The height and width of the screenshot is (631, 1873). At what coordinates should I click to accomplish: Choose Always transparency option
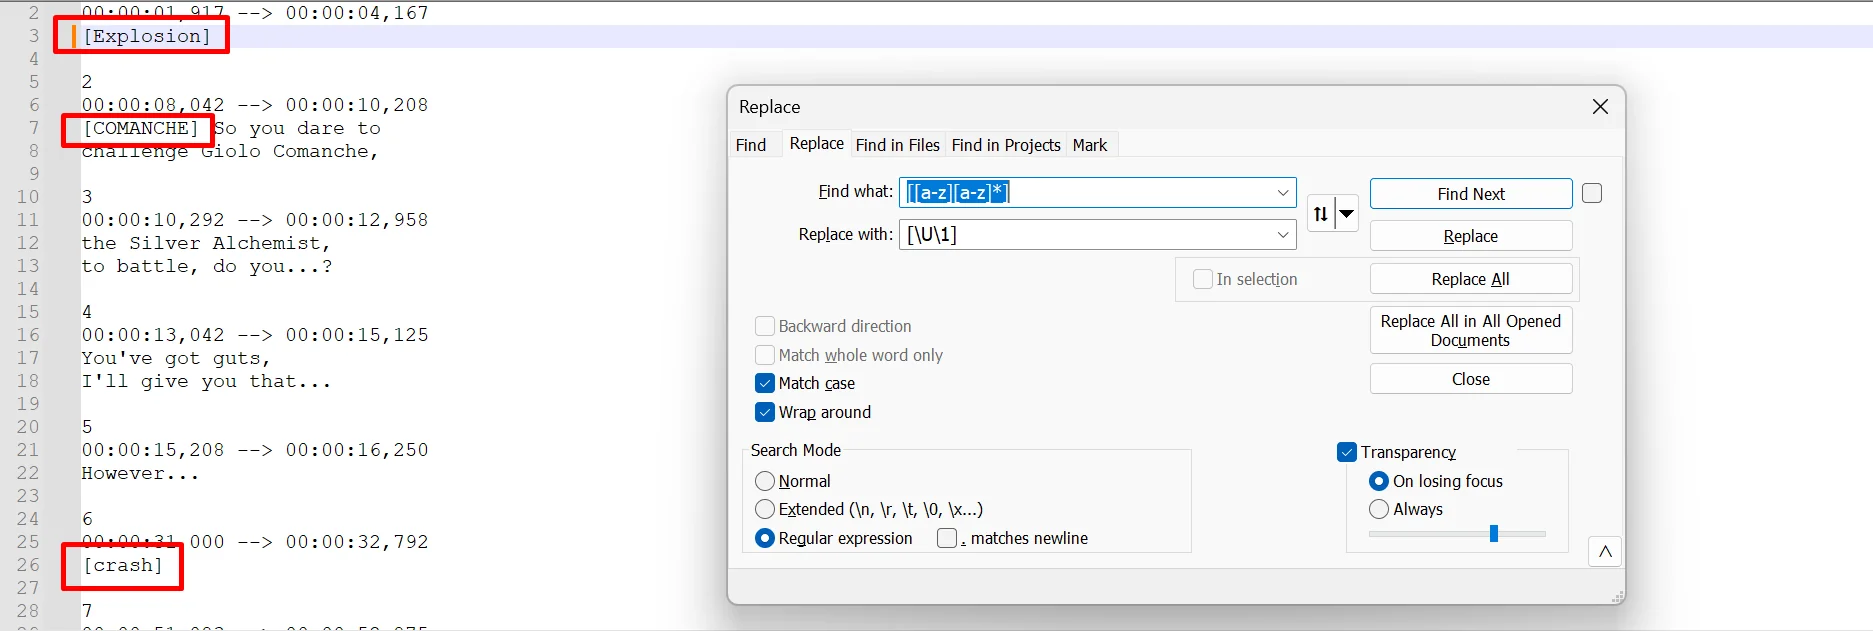point(1379,509)
